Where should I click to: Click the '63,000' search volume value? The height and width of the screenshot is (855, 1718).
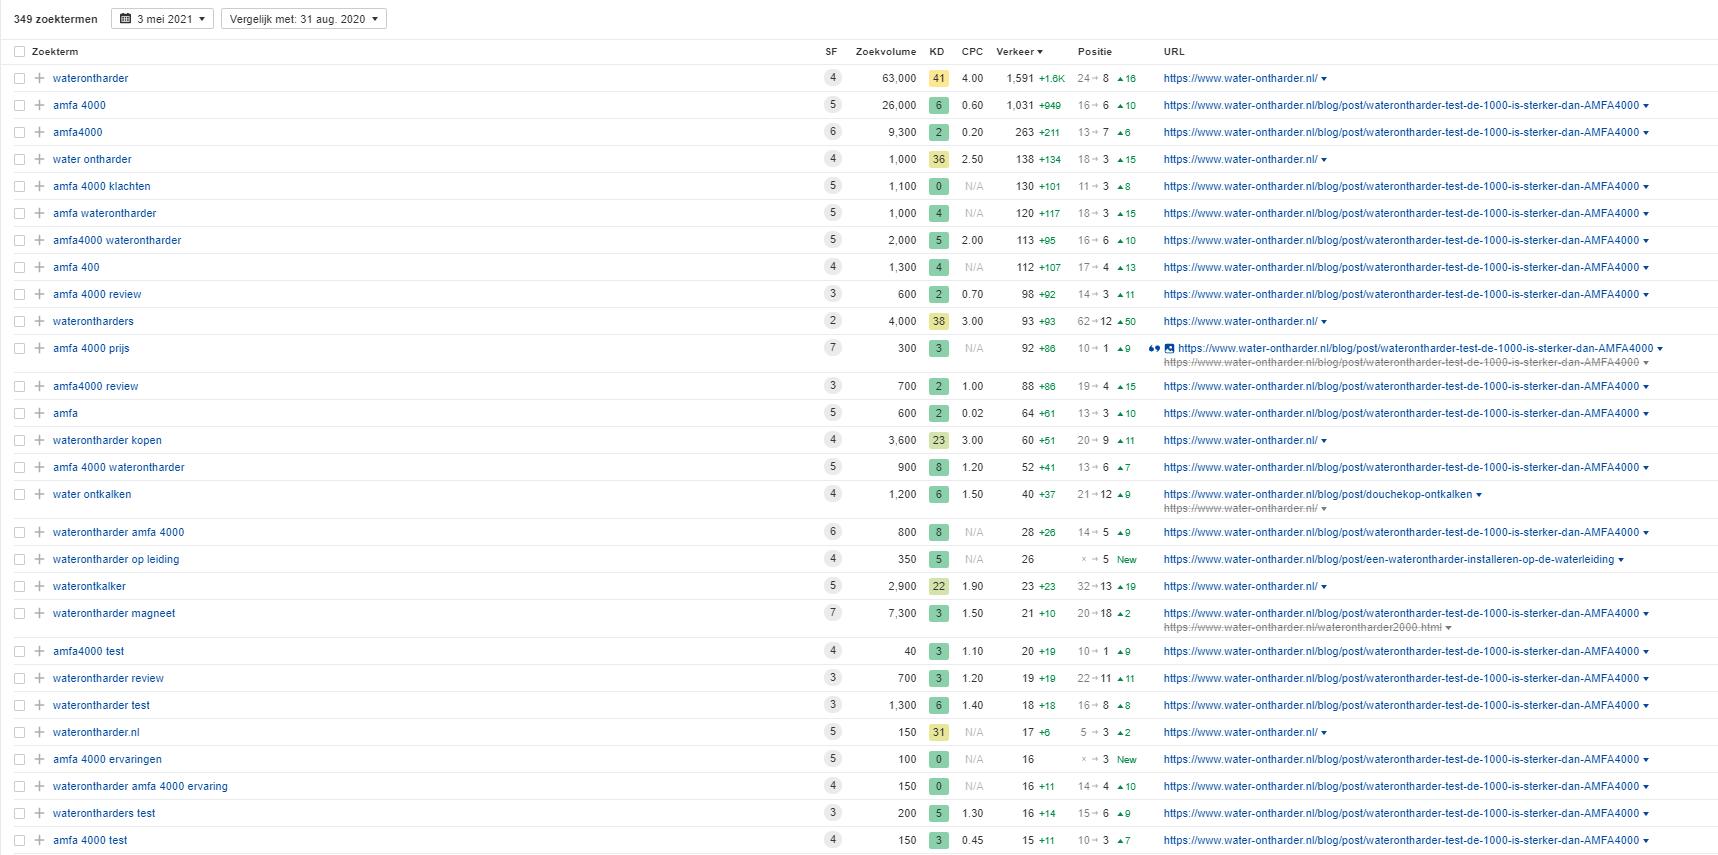tap(899, 78)
